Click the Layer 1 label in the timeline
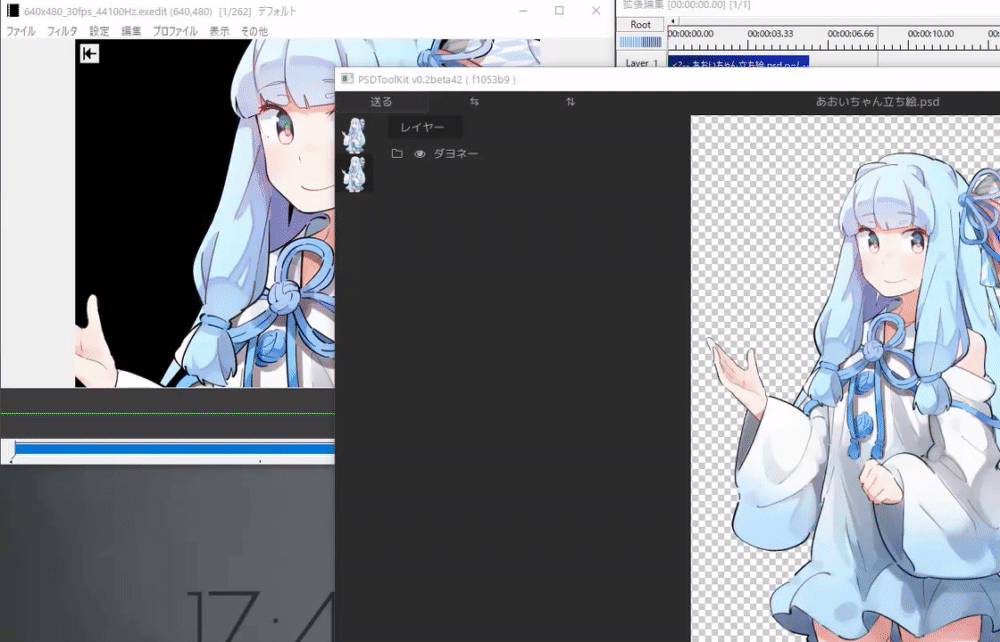 click(641, 62)
